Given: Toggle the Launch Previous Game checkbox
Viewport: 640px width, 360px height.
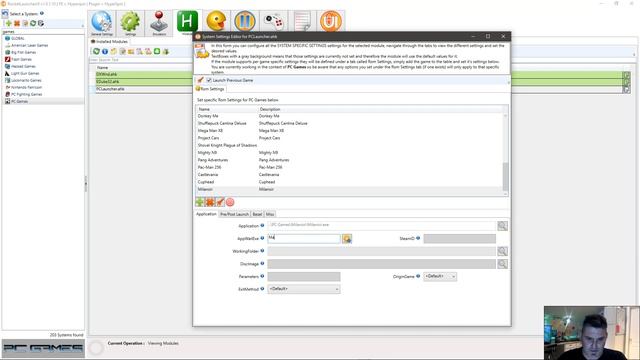Looking at the screenshot, I should click(x=209, y=80).
